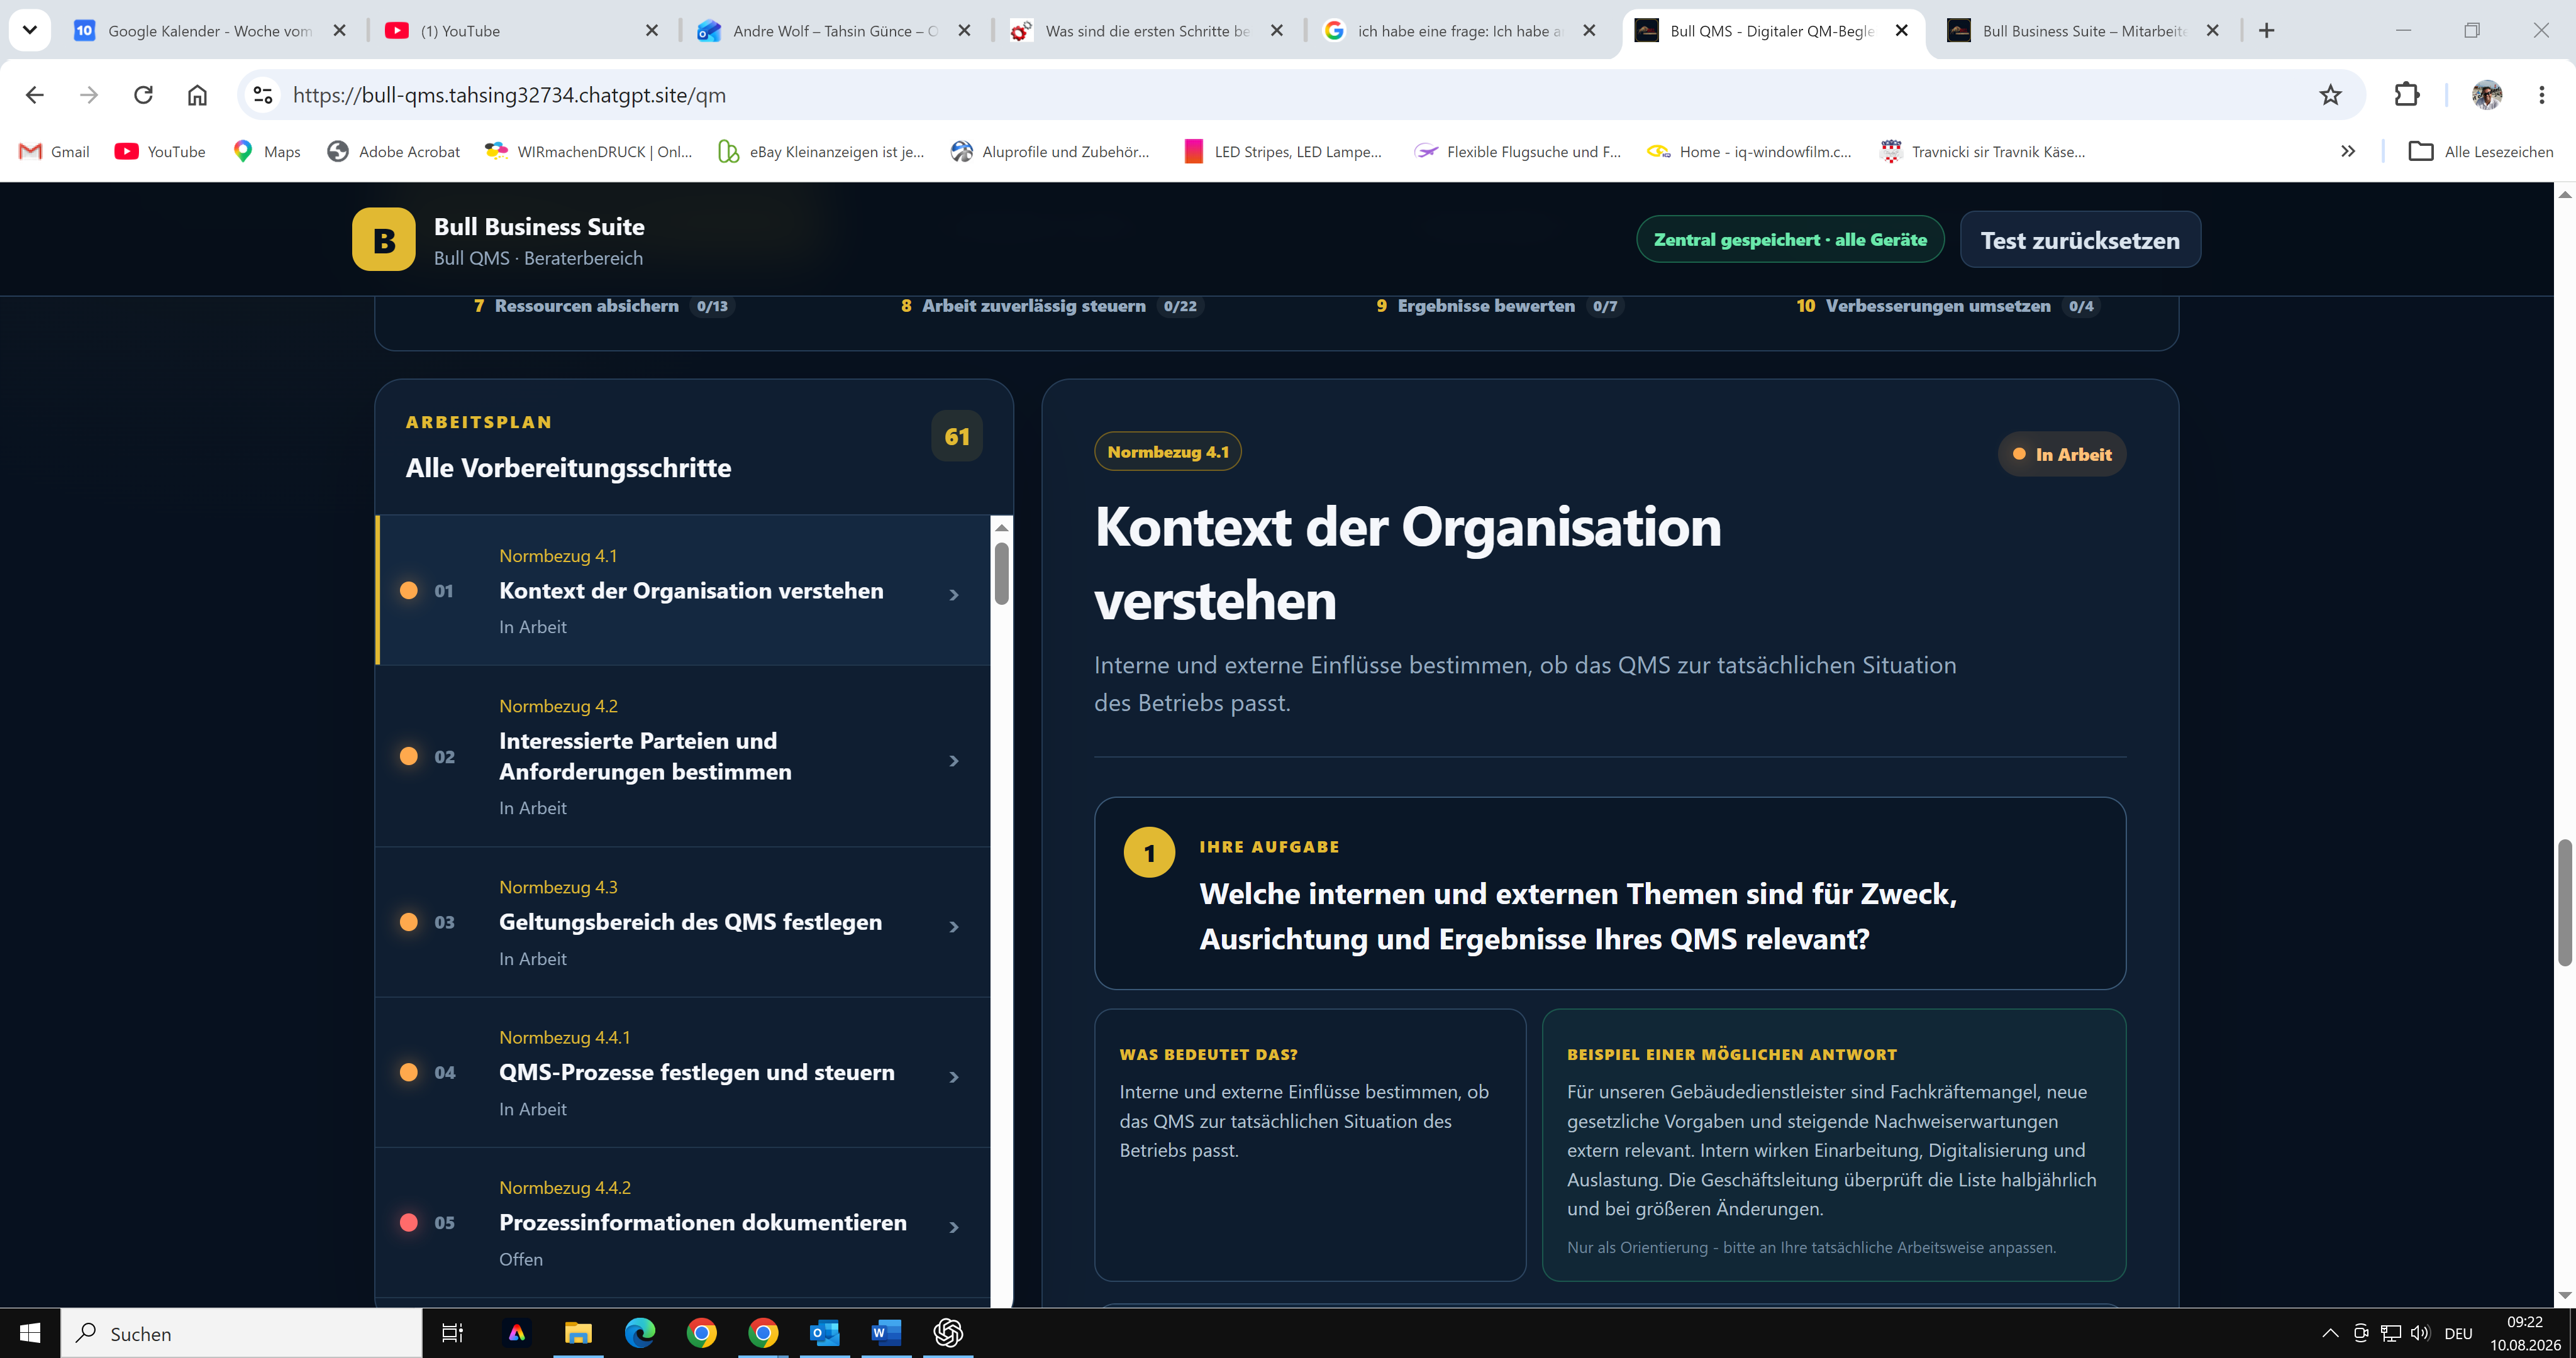Open chapter 7 Ressourcen absichern

(604, 306)
